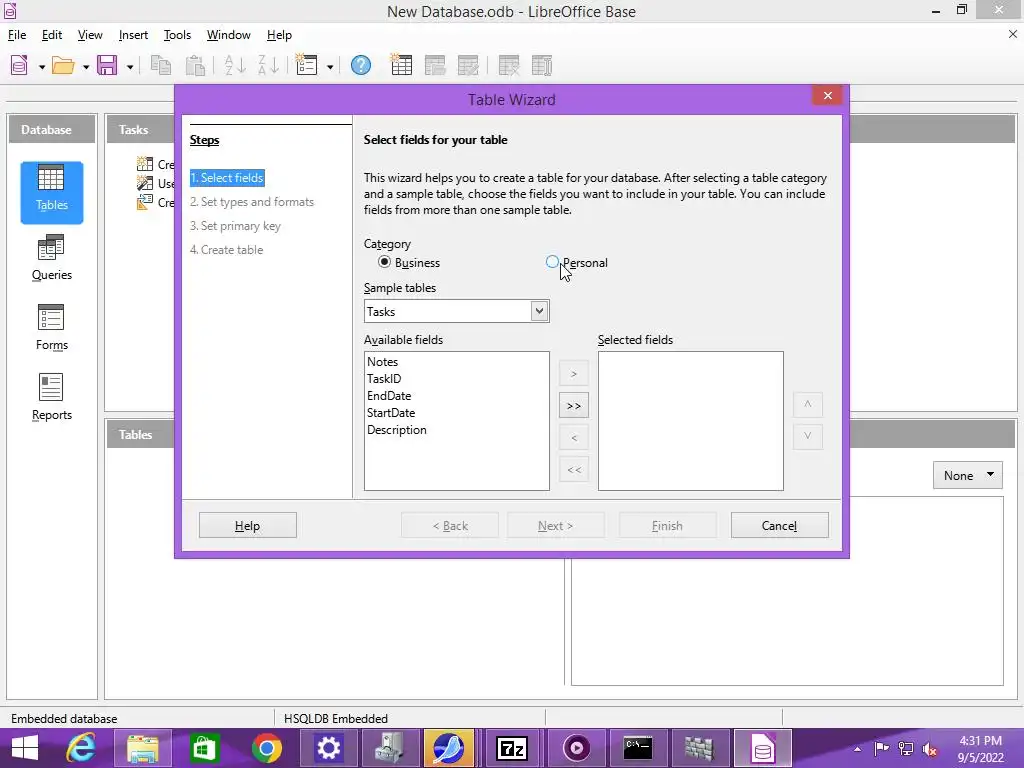Open Internet Explorer from the taskbar
This screenshot has width=1024, height=768.
81,748
